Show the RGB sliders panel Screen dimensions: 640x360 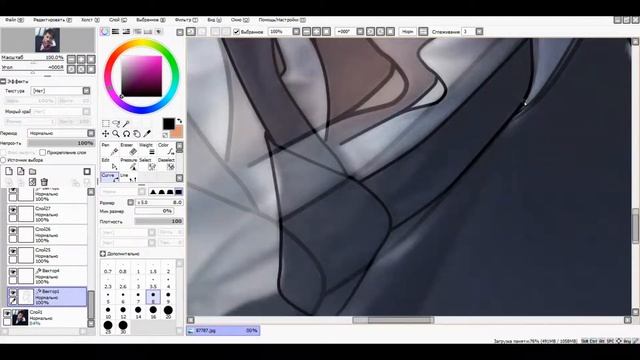(x=116, y=31)
